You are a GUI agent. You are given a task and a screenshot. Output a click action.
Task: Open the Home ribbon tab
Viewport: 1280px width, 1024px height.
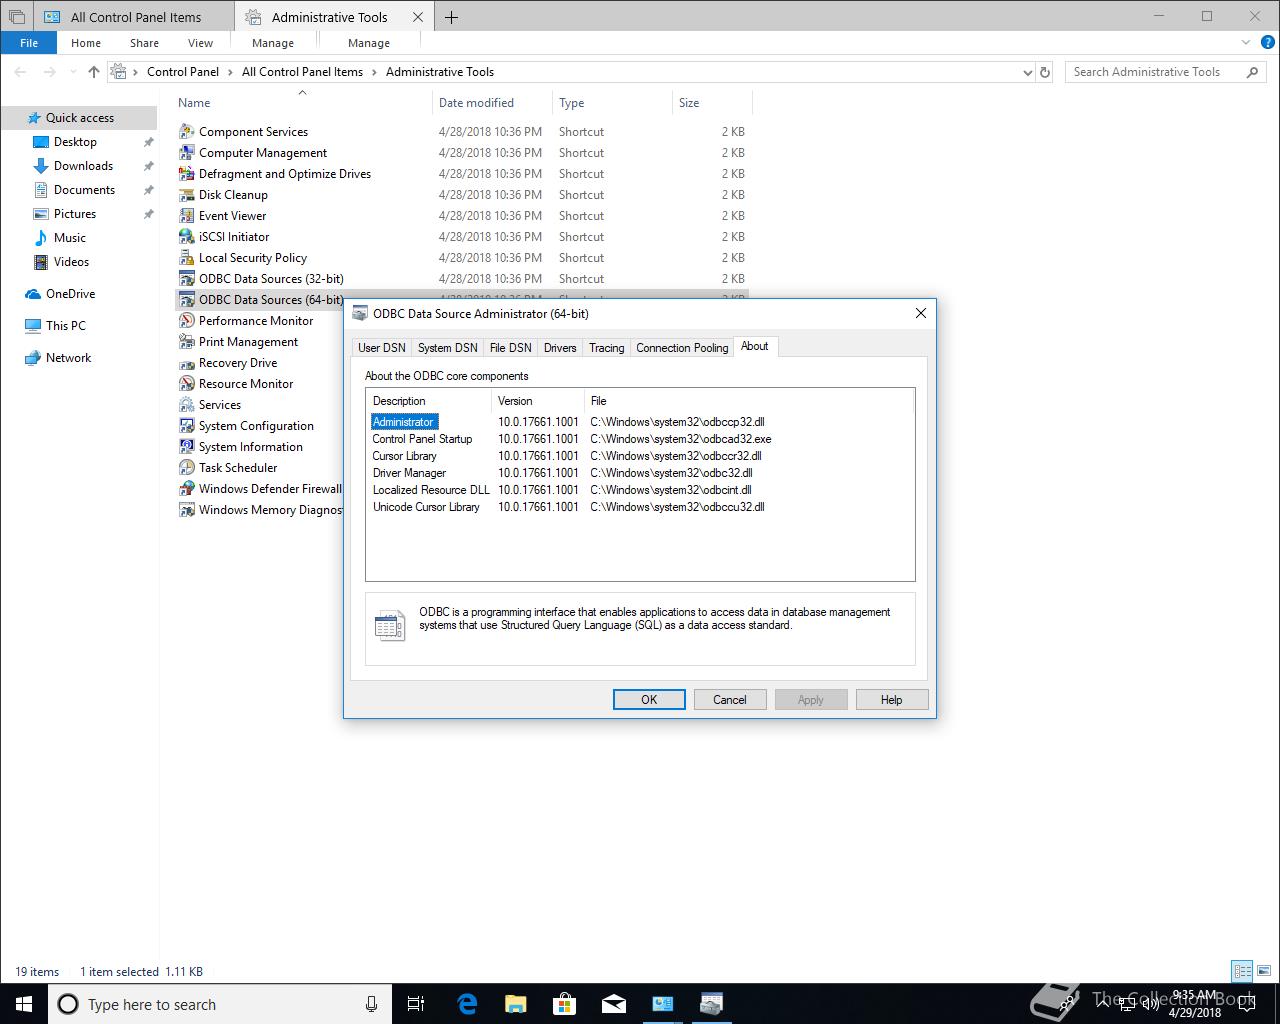(x=86, y=43)
